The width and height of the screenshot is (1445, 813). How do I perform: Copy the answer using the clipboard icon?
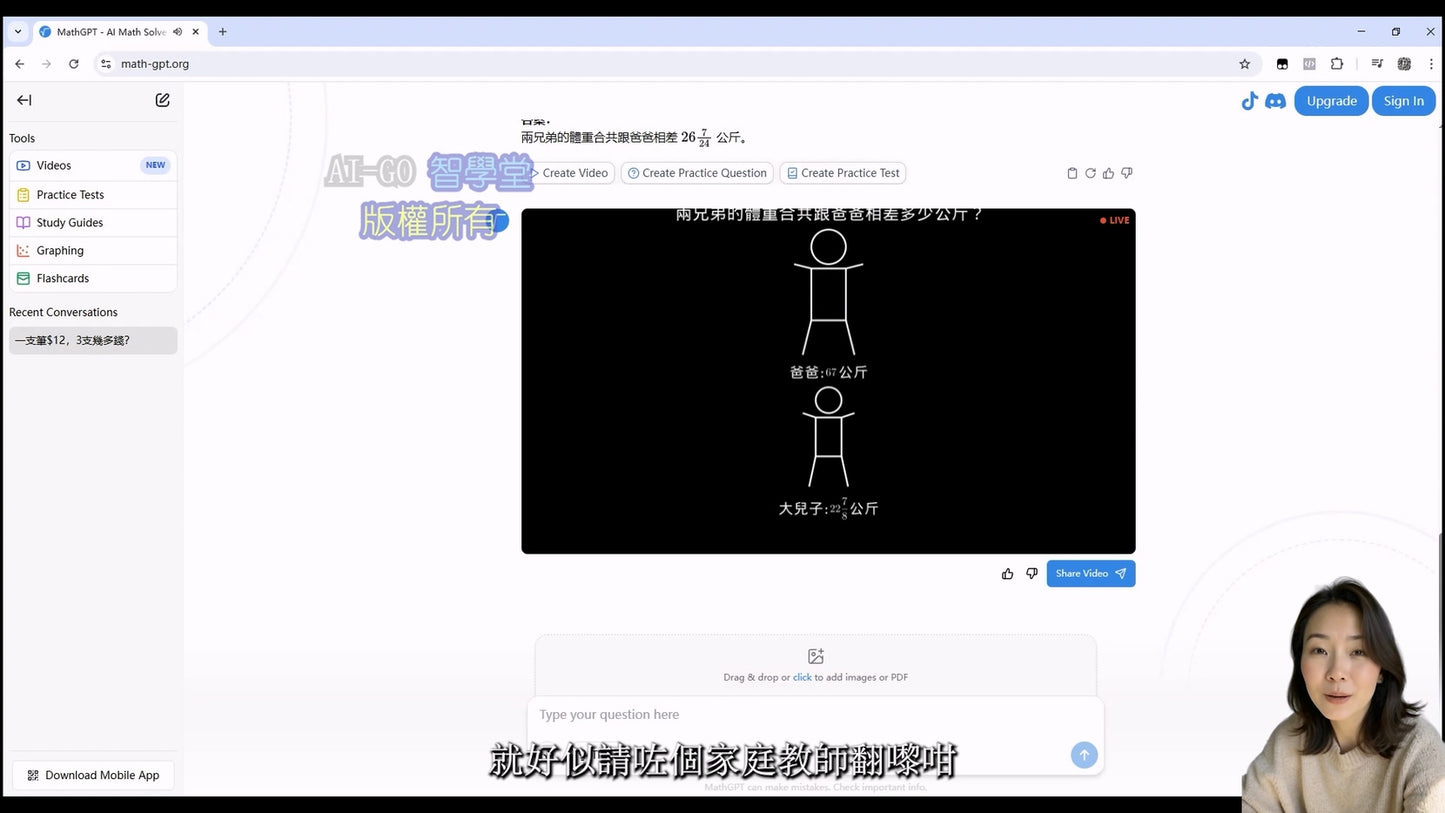[x=1071, y=173]
